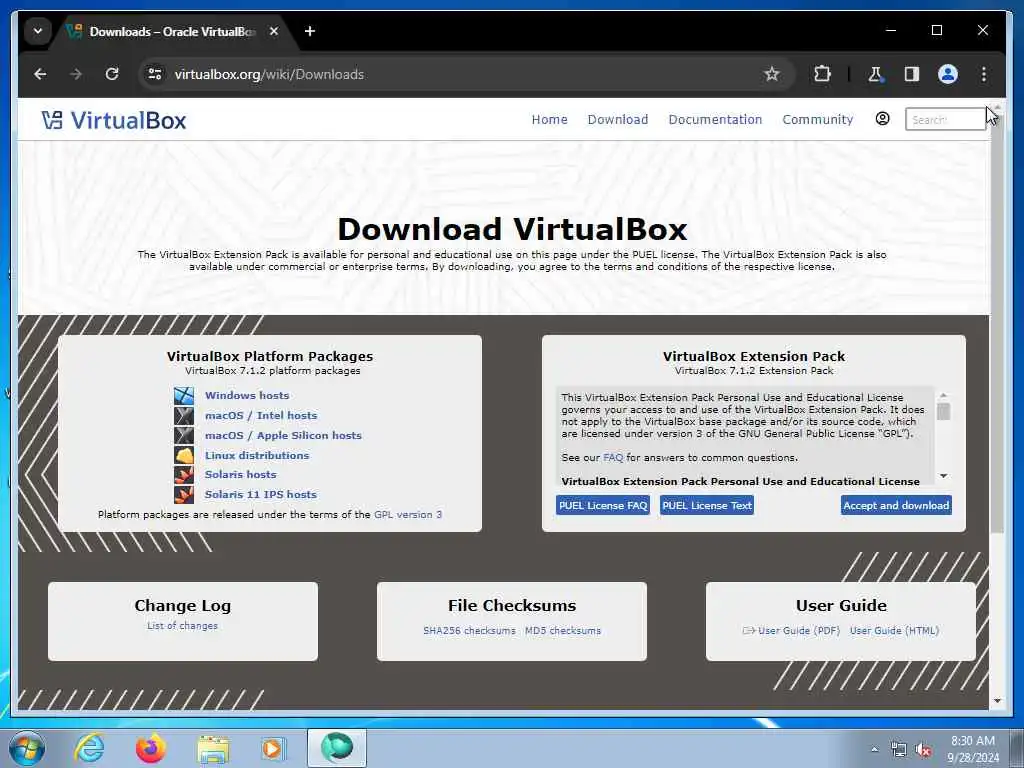
Task: Click the Solaris 11 IPS hosts icon
Action: (184, 494)
